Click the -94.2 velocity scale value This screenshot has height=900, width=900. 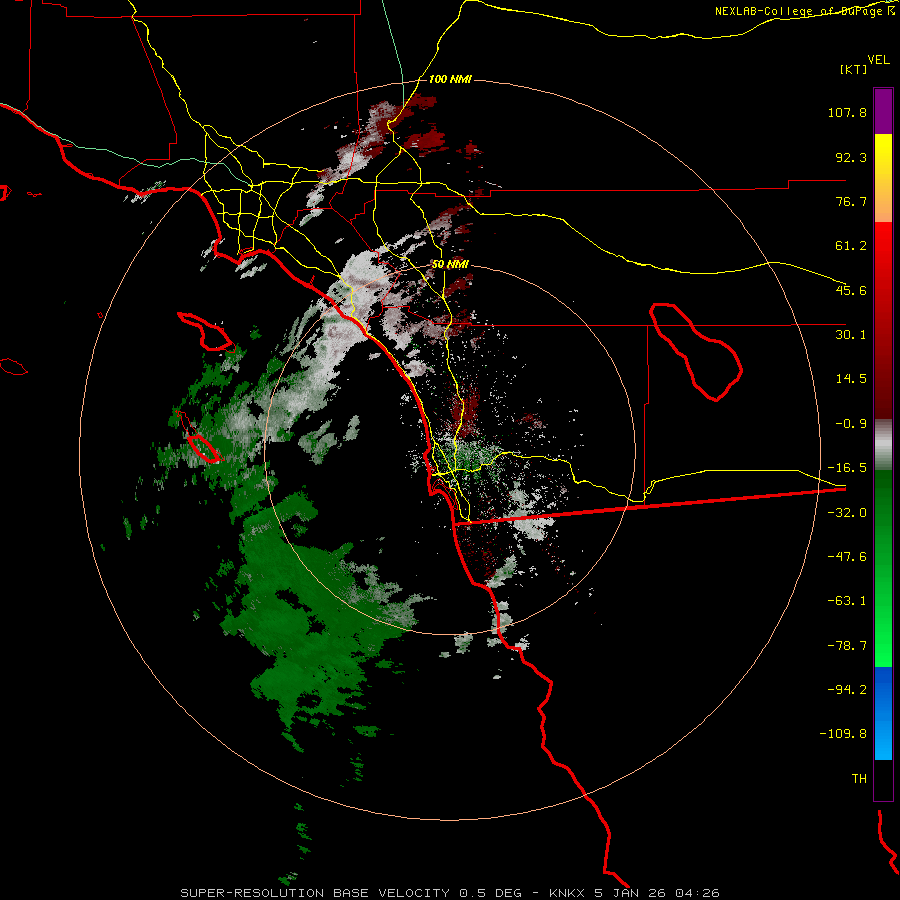tap(847, 690)
